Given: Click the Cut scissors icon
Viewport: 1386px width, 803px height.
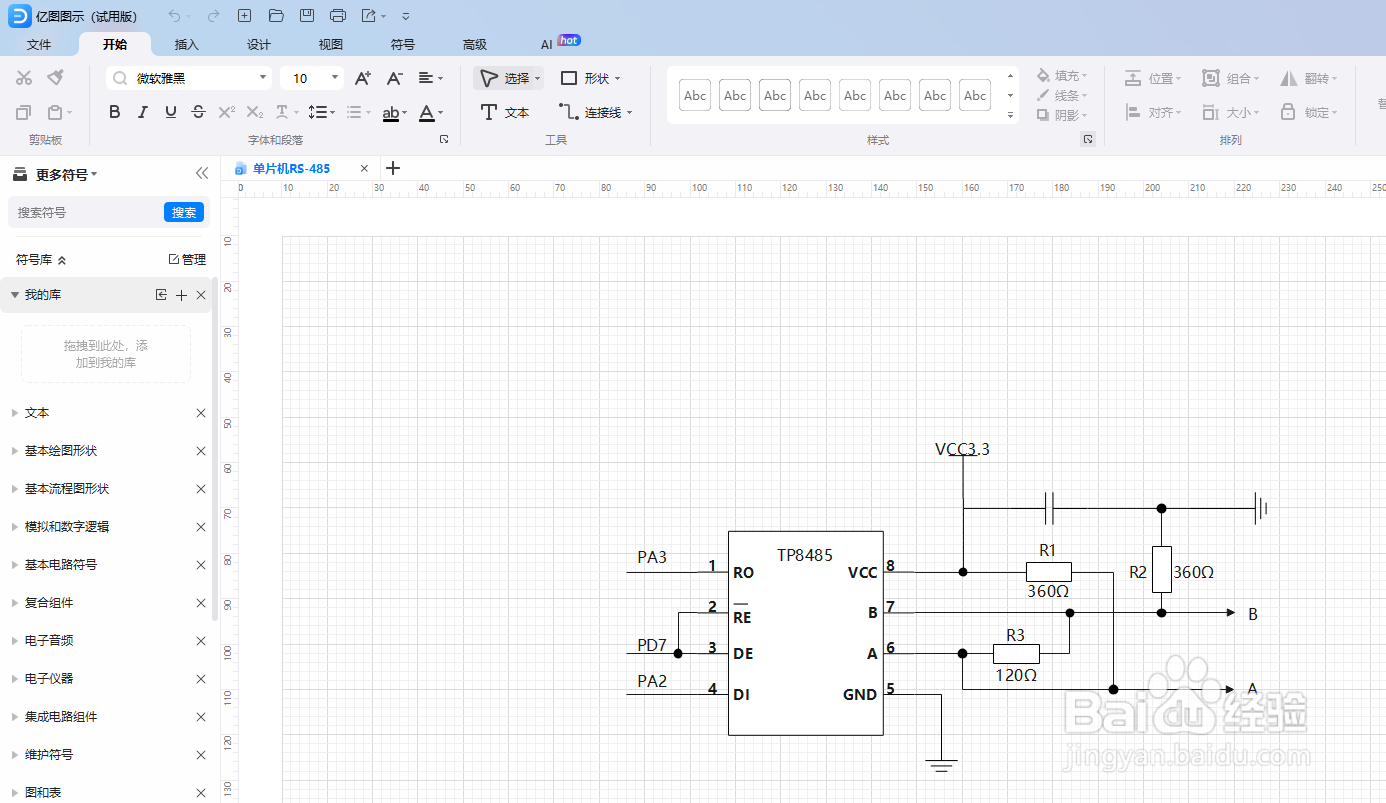Looking at the screenshot, I should [x=25, y=78].
